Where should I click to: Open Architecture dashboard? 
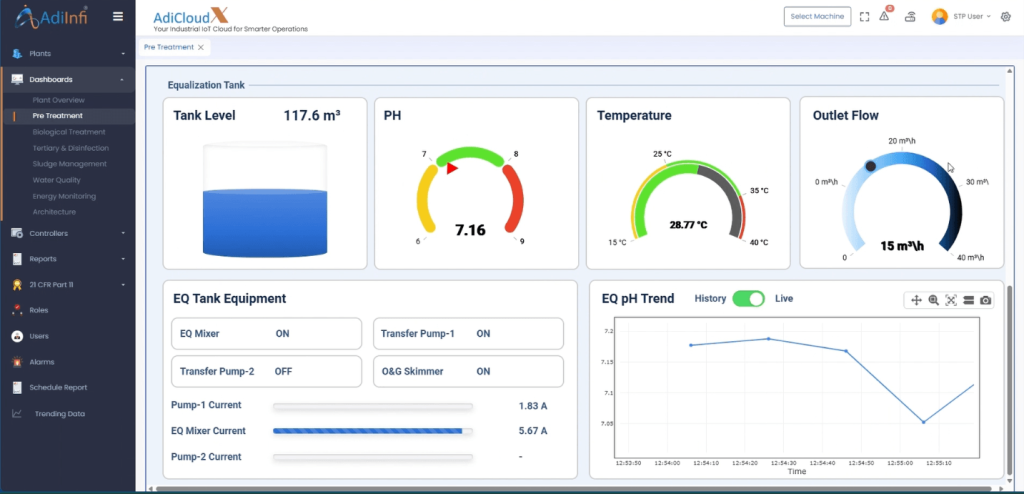tap(54, 212)
